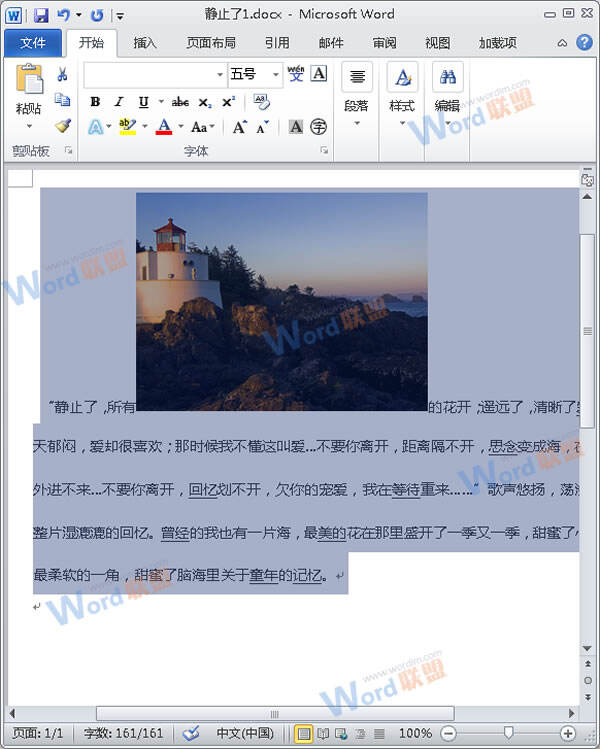This screenshot has height=749, width=600.
Task: Toggle strikethrough formatting
Action: [x=180, y=102]
